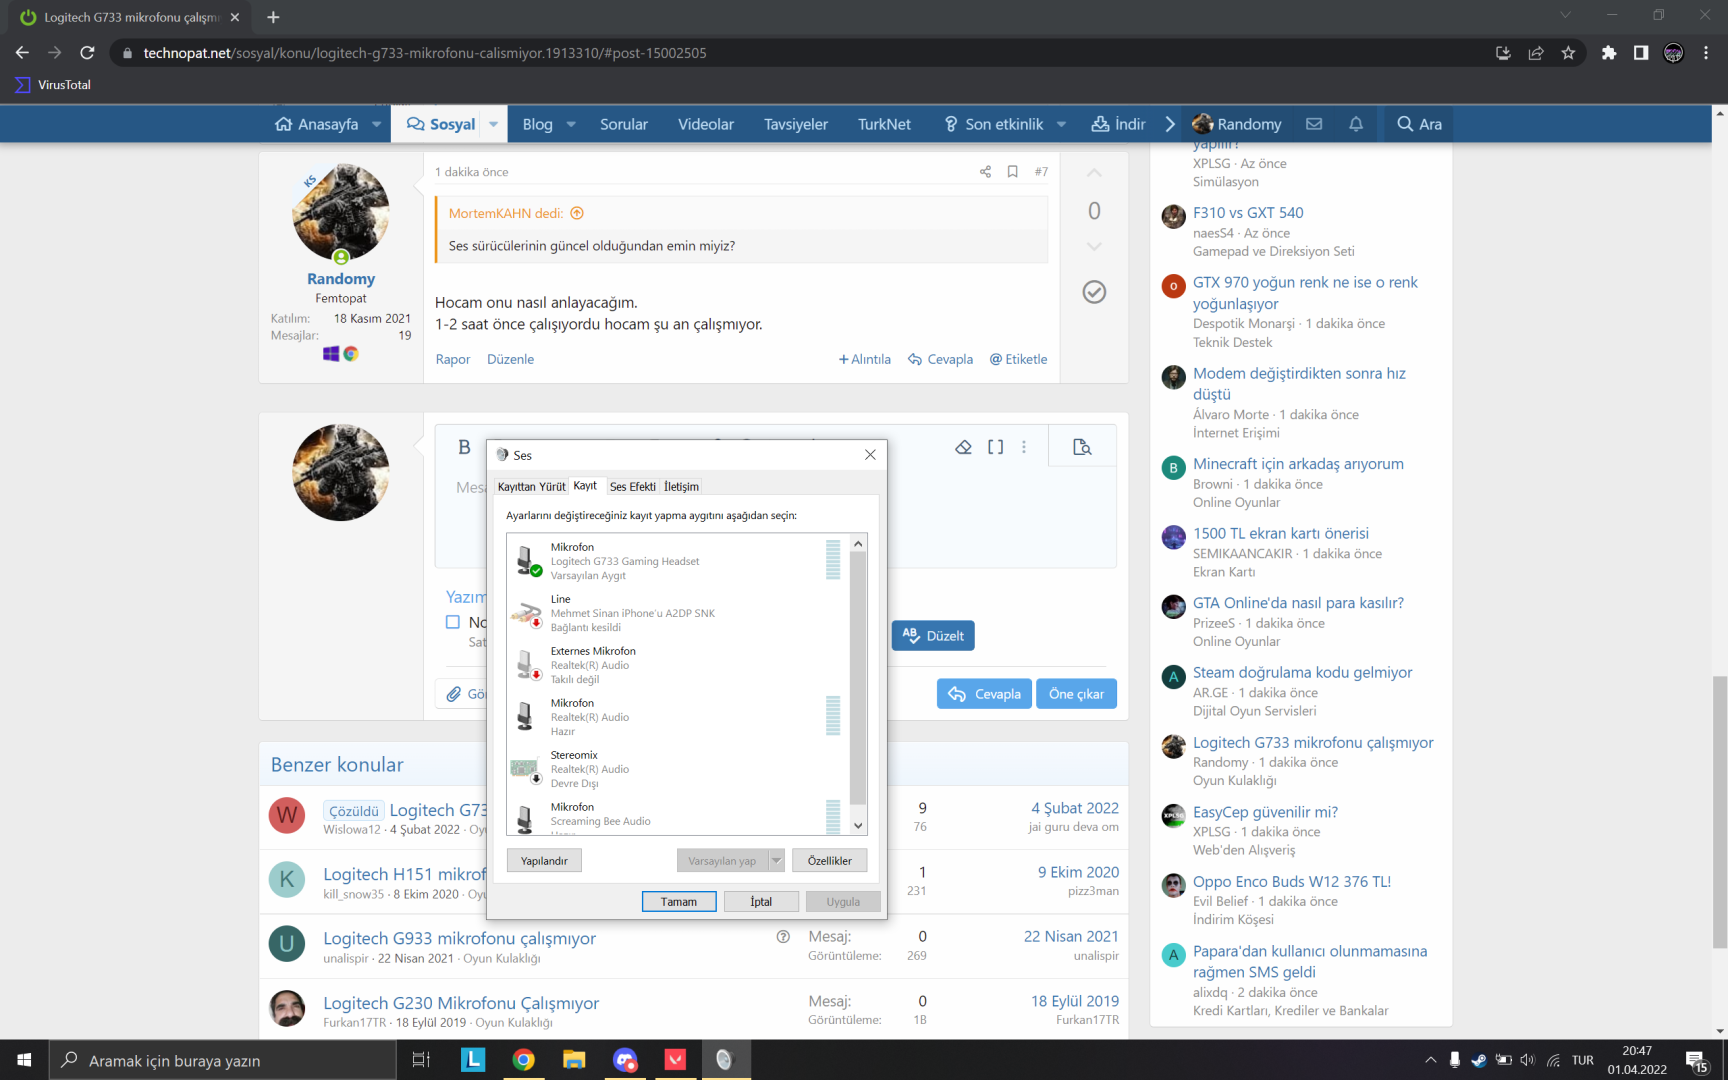Switch to Kayıttan Yürüt tab
The image size is (1728, 1080).
pyautogui.click(x=532, y=487)
